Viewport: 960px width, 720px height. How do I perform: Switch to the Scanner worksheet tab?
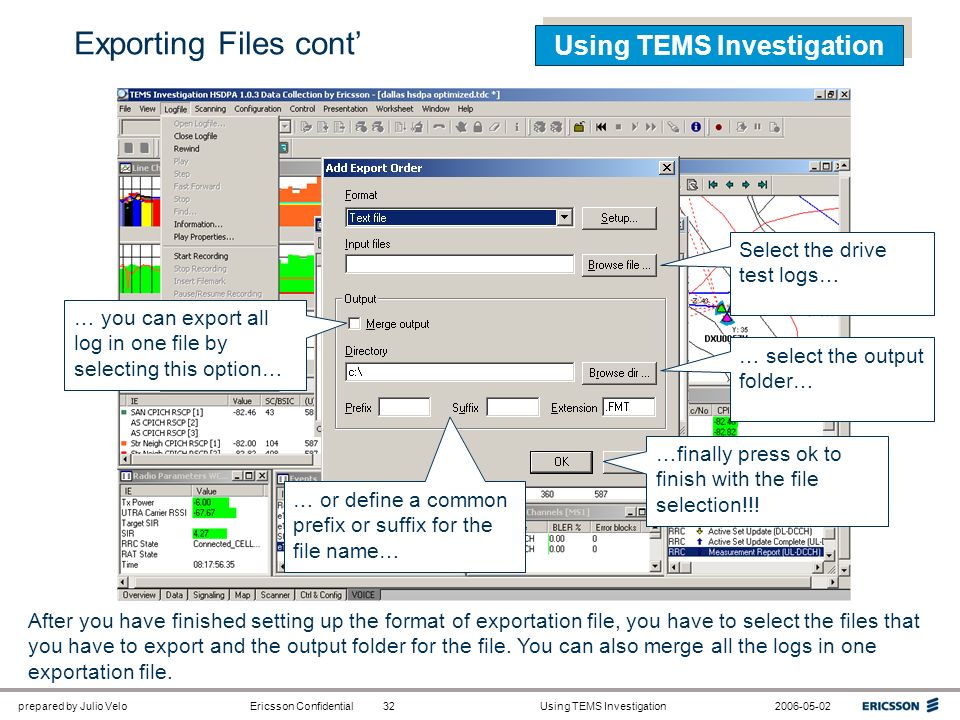pyautogui.click(x=275, y=594)
